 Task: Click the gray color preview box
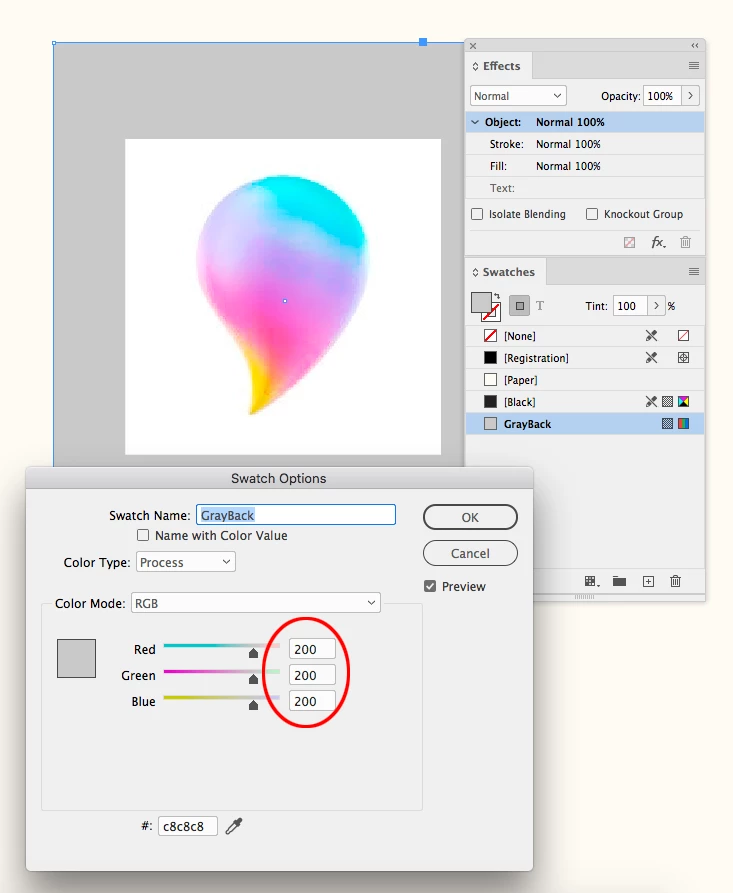(76, 658)
